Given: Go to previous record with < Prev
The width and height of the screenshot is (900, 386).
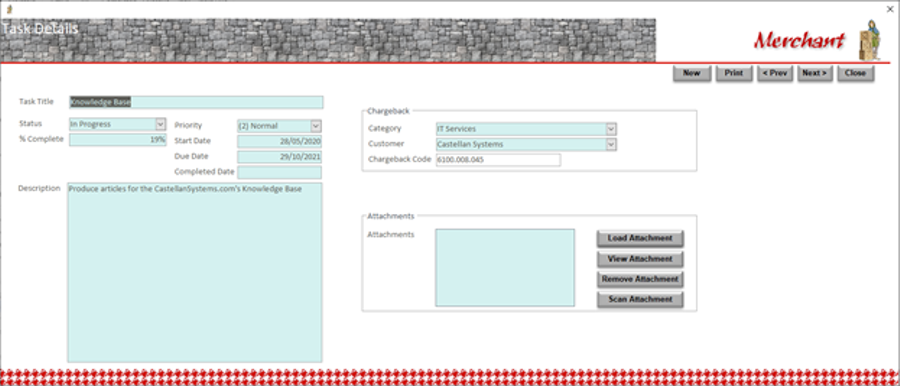Looking at the screenshot, I should click(775, 73).
